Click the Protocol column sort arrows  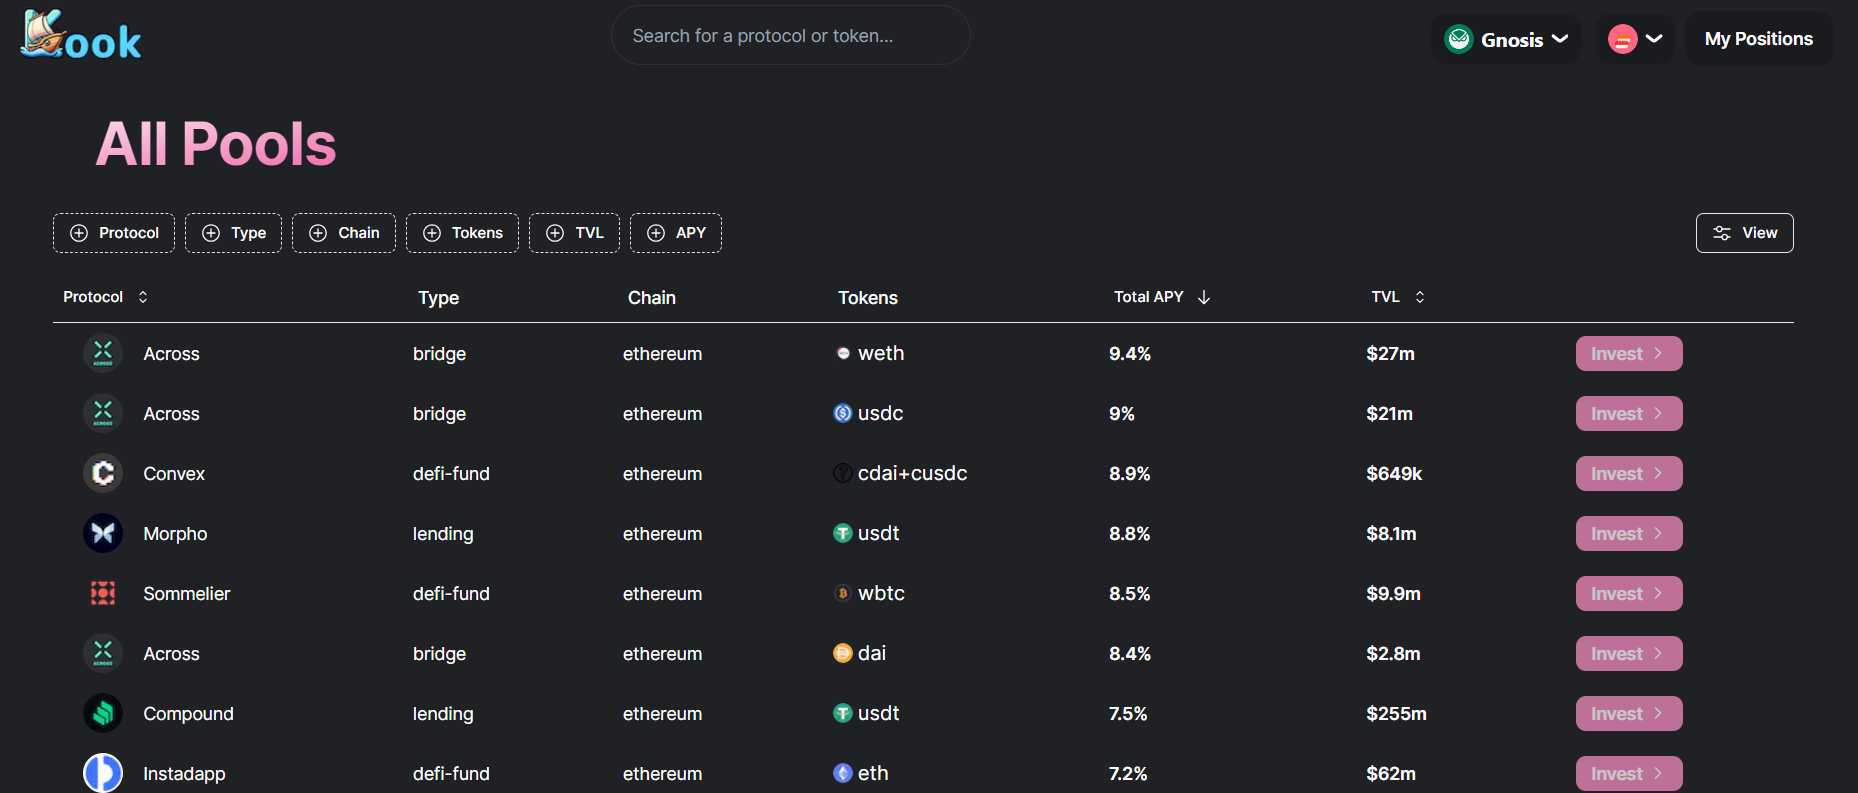[143, 297]
